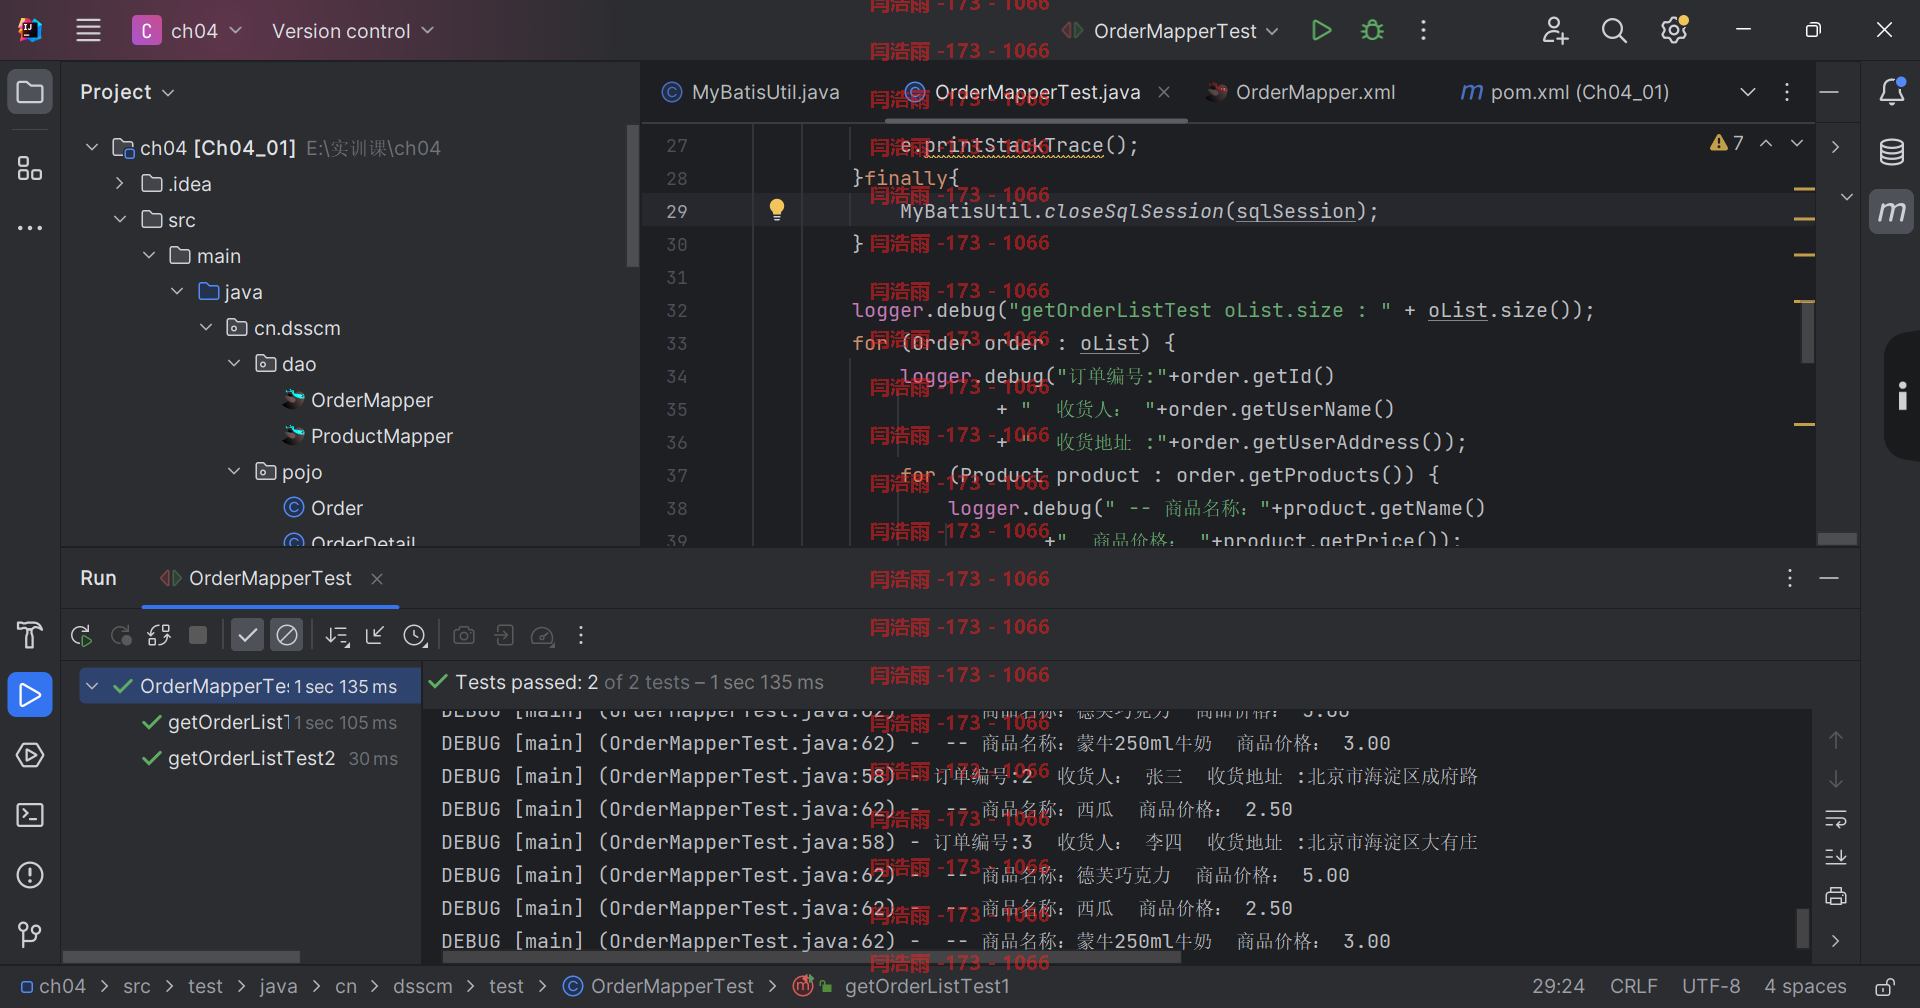Close the OrderMapperTest.java editor tab
The width and height of the screenshot is (1920, 1008).
pyautogui.click(x=1164, y=92)
